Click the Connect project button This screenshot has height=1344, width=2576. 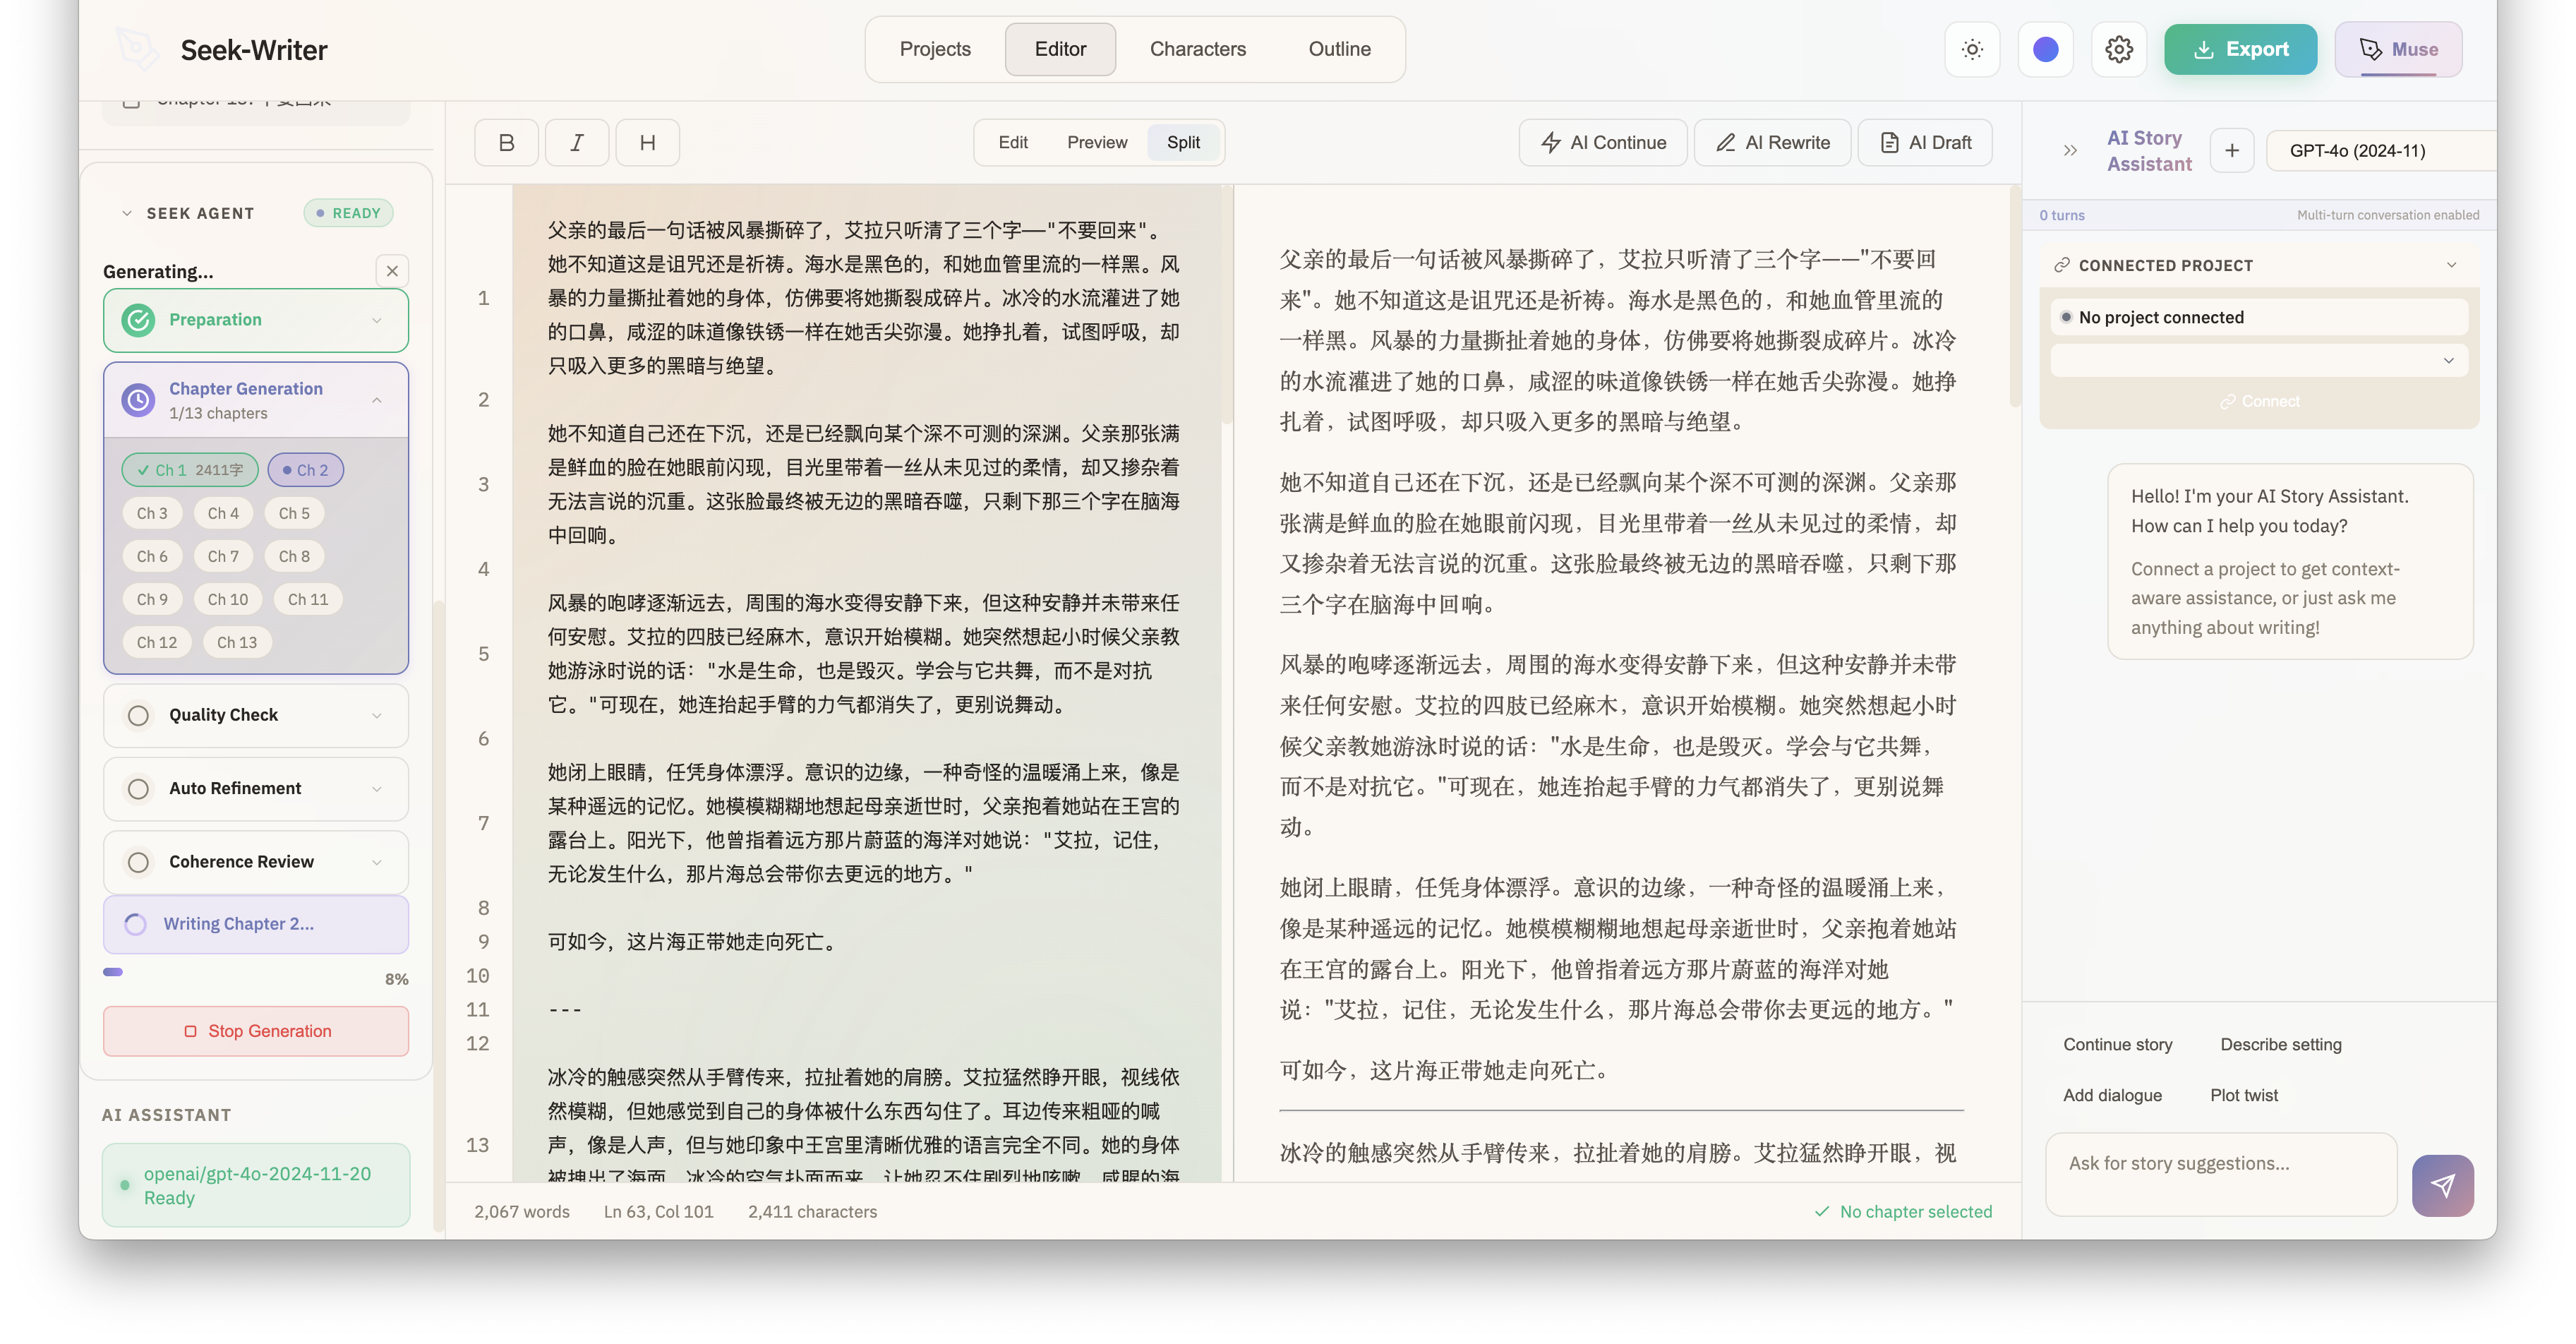[x=2259, y=401]
